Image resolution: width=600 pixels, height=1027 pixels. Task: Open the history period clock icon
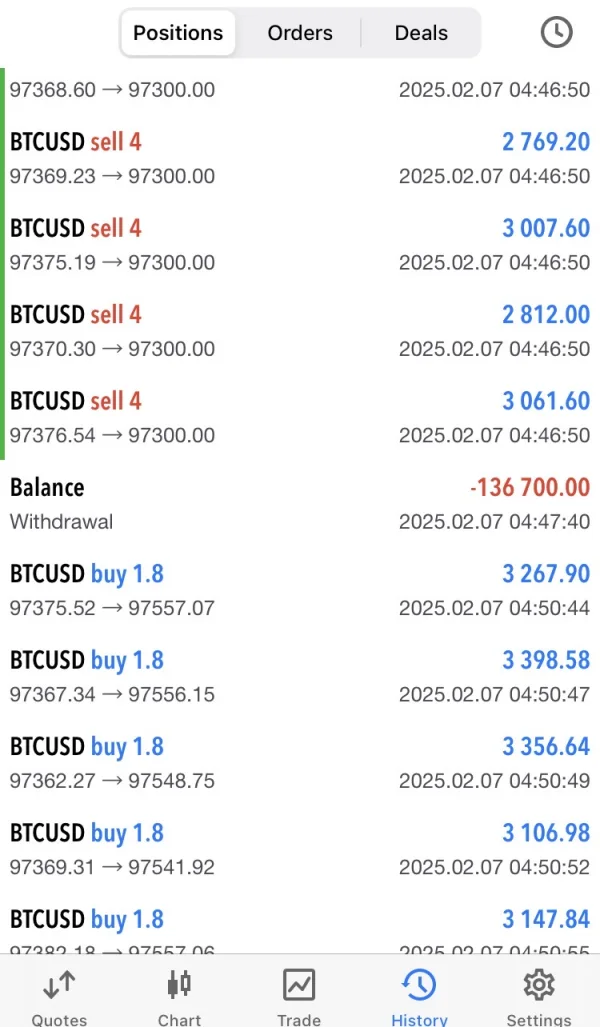click(x=556, y=32)
